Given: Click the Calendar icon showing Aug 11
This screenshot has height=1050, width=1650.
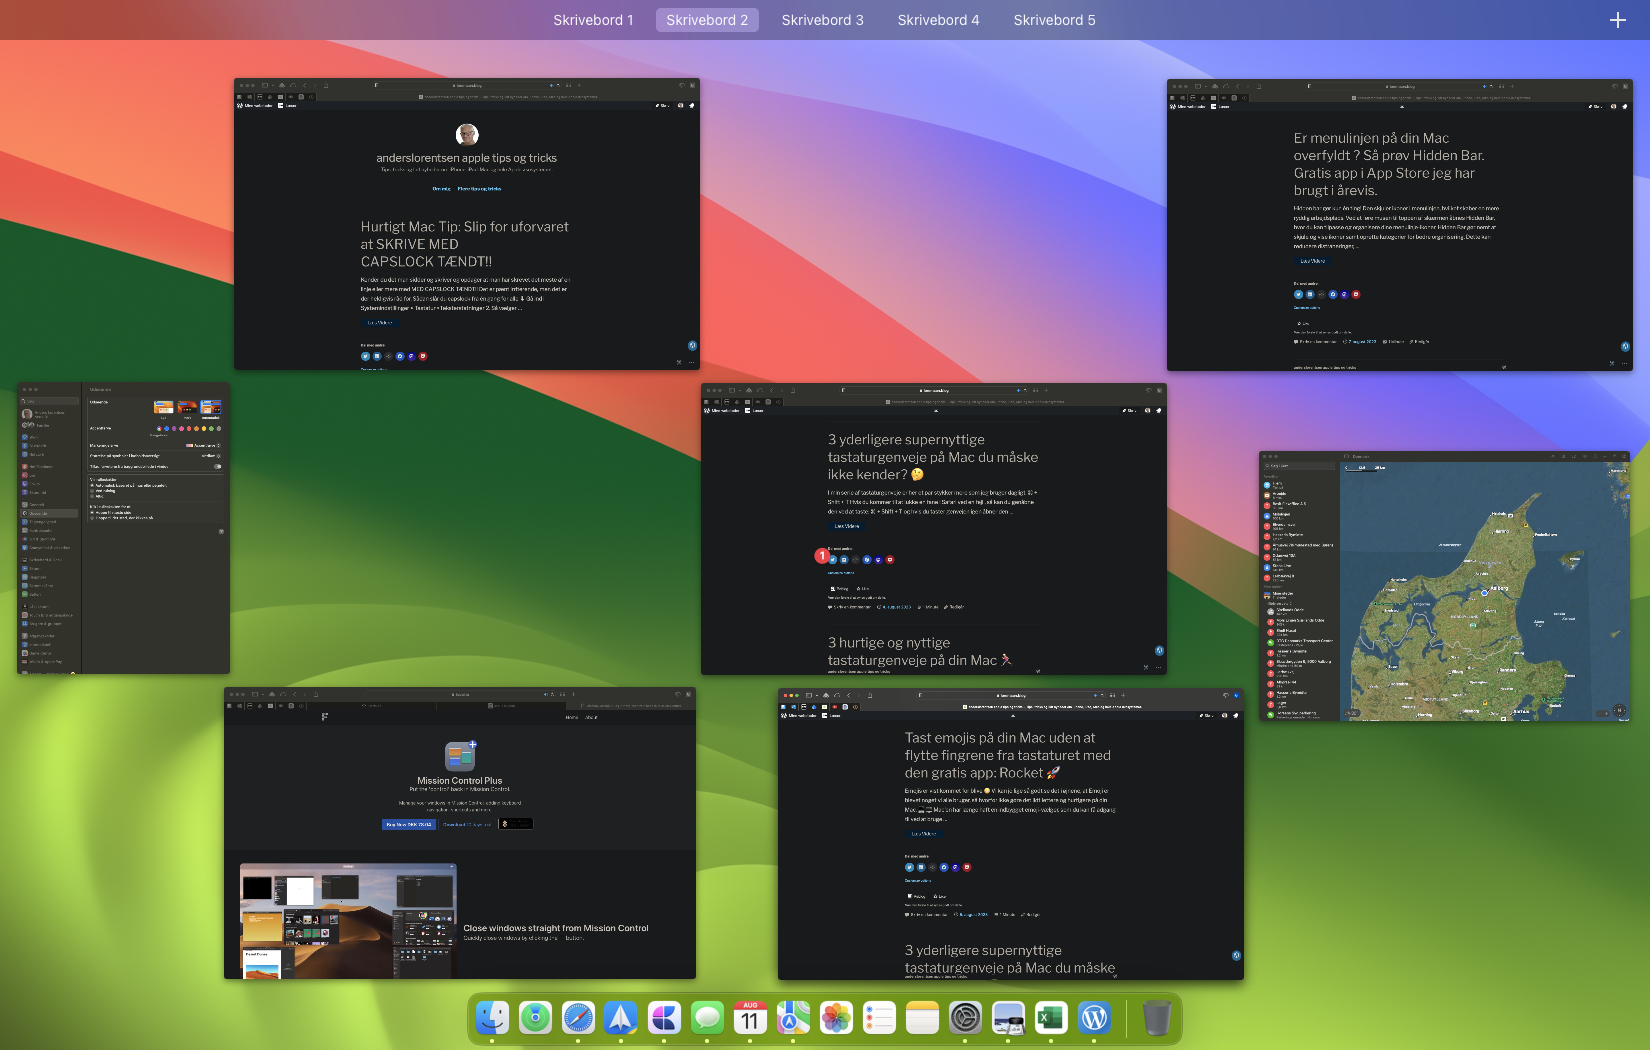Looking at the screenshot, I should point(750,1018).
